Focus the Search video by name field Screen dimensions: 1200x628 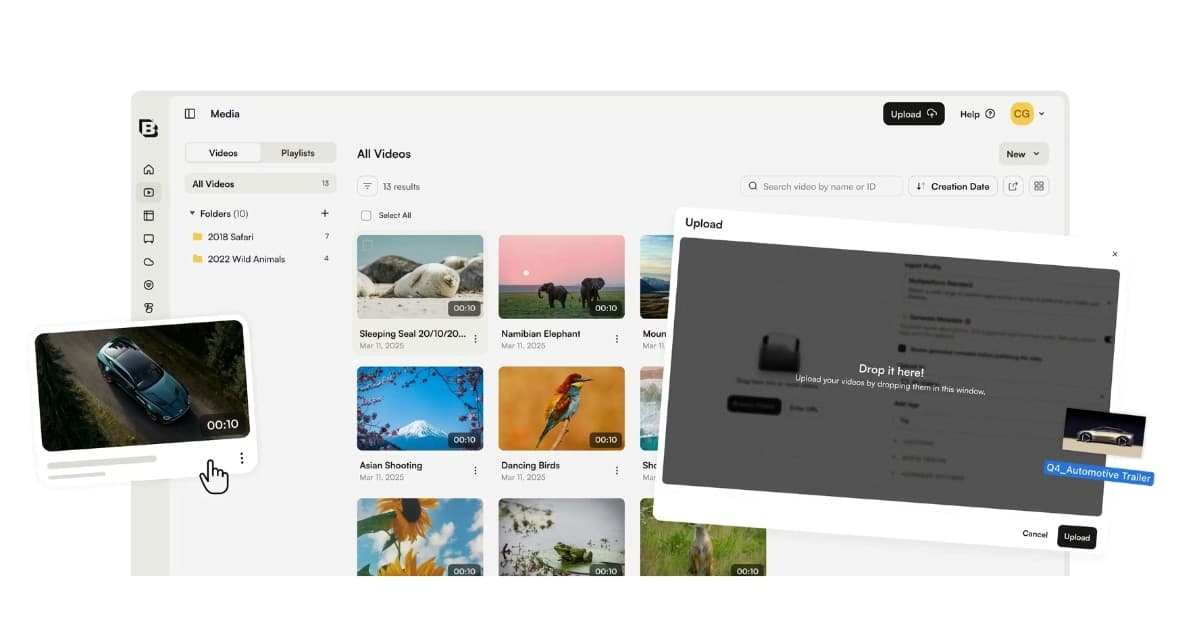[820, 186]
